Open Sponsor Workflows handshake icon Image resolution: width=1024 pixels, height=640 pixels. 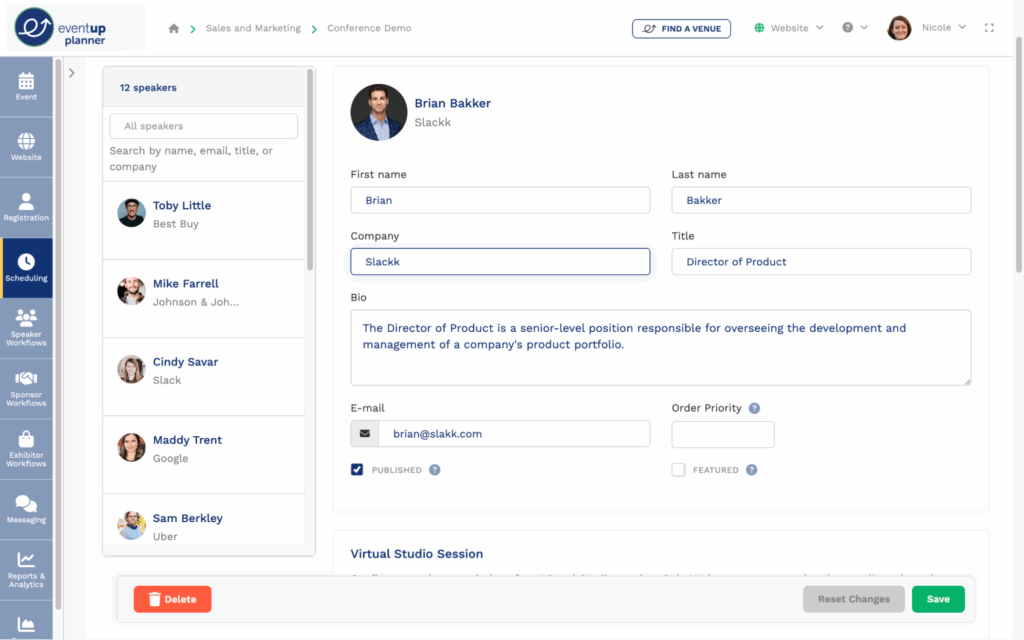(x=26, y=387)
